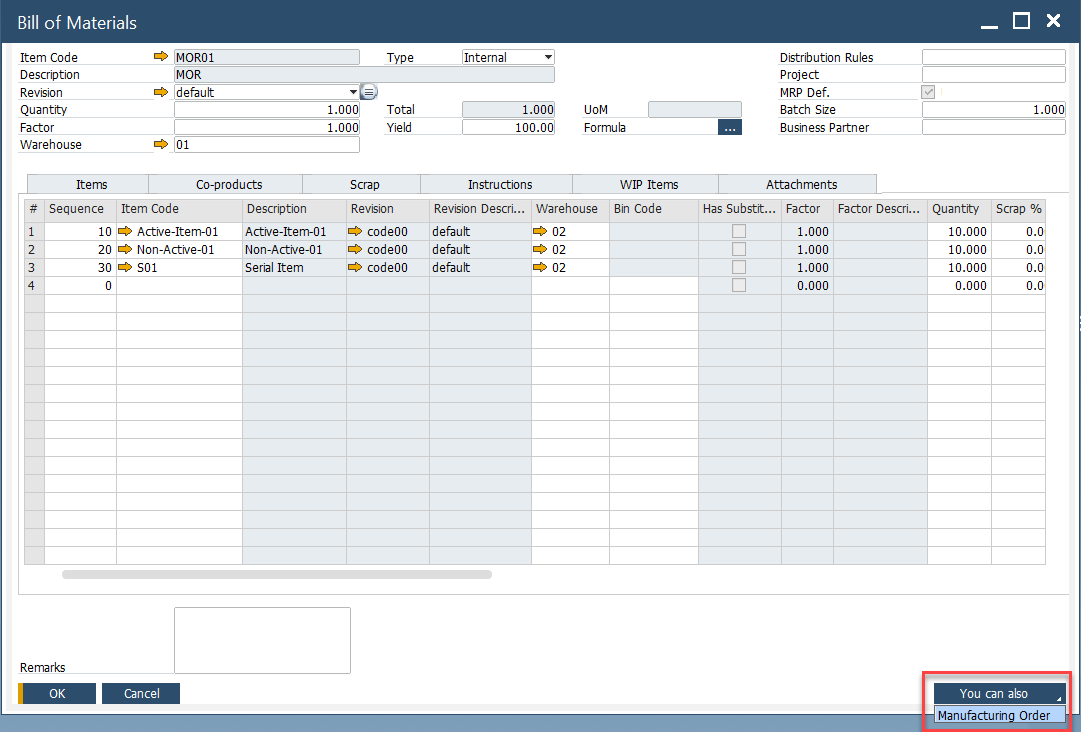The width and height of the screenshot is (1081, 732).
Task: Expand the Revision dropdown showing default
Action: pos(353,92)
